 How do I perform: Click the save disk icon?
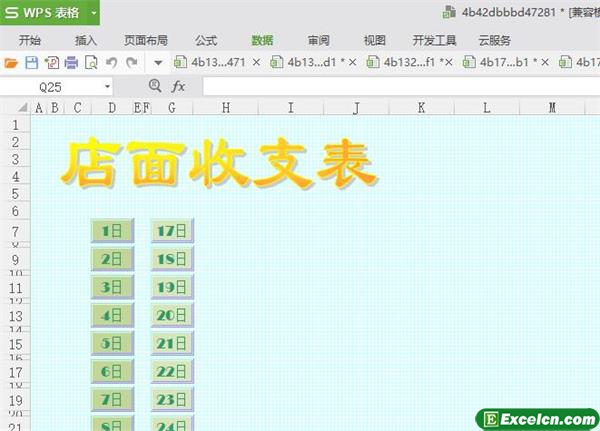pos(31,62)
